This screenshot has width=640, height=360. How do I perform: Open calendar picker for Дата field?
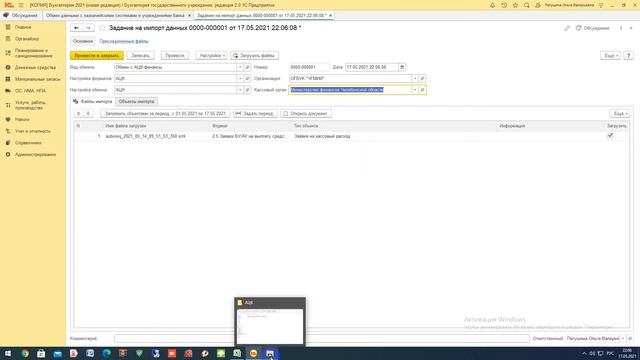[402, 67]
